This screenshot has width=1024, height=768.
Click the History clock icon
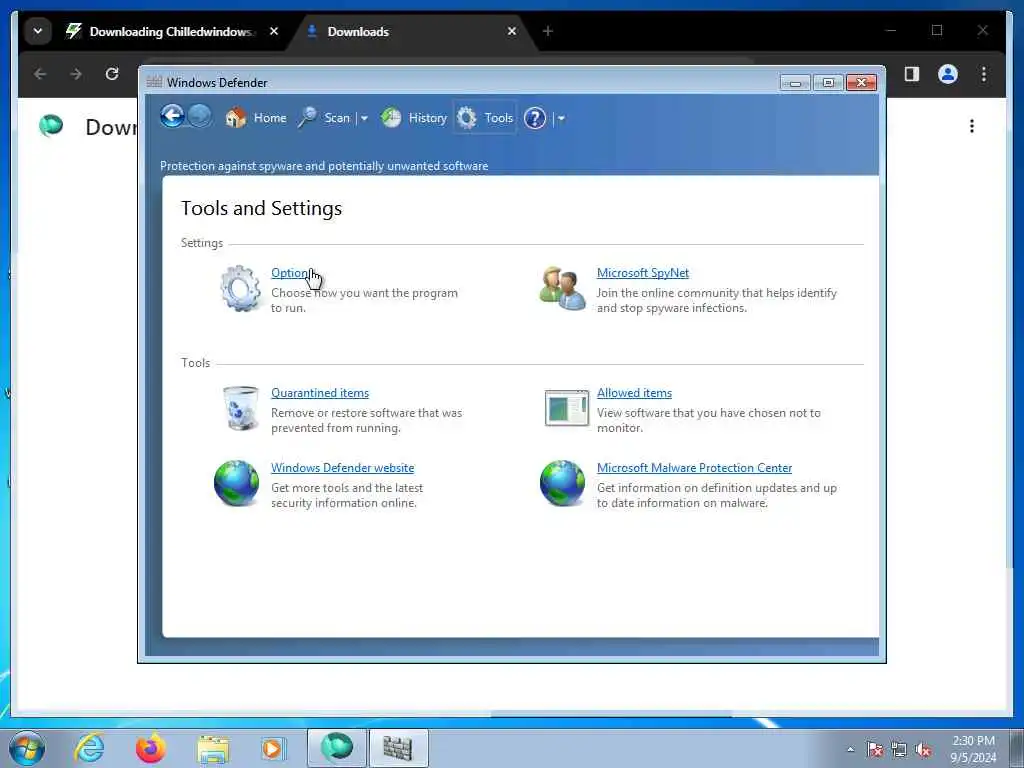tap(391, 118)
